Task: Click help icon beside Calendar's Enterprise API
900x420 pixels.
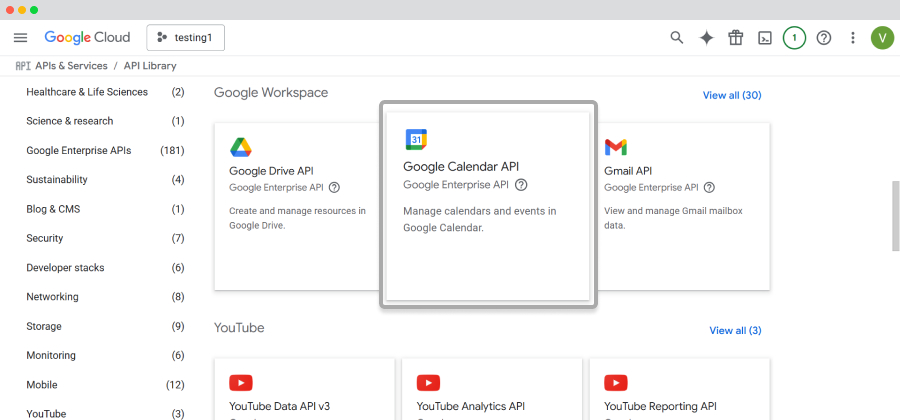Action: pyautogui.click(x=521, y=185)
